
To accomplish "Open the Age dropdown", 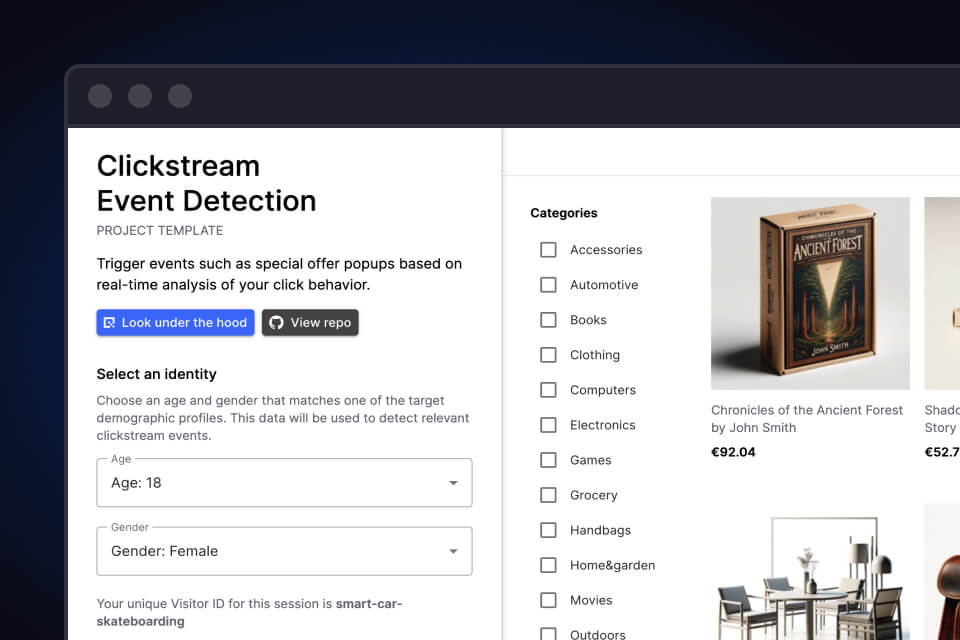I will [x=284, y=483].
